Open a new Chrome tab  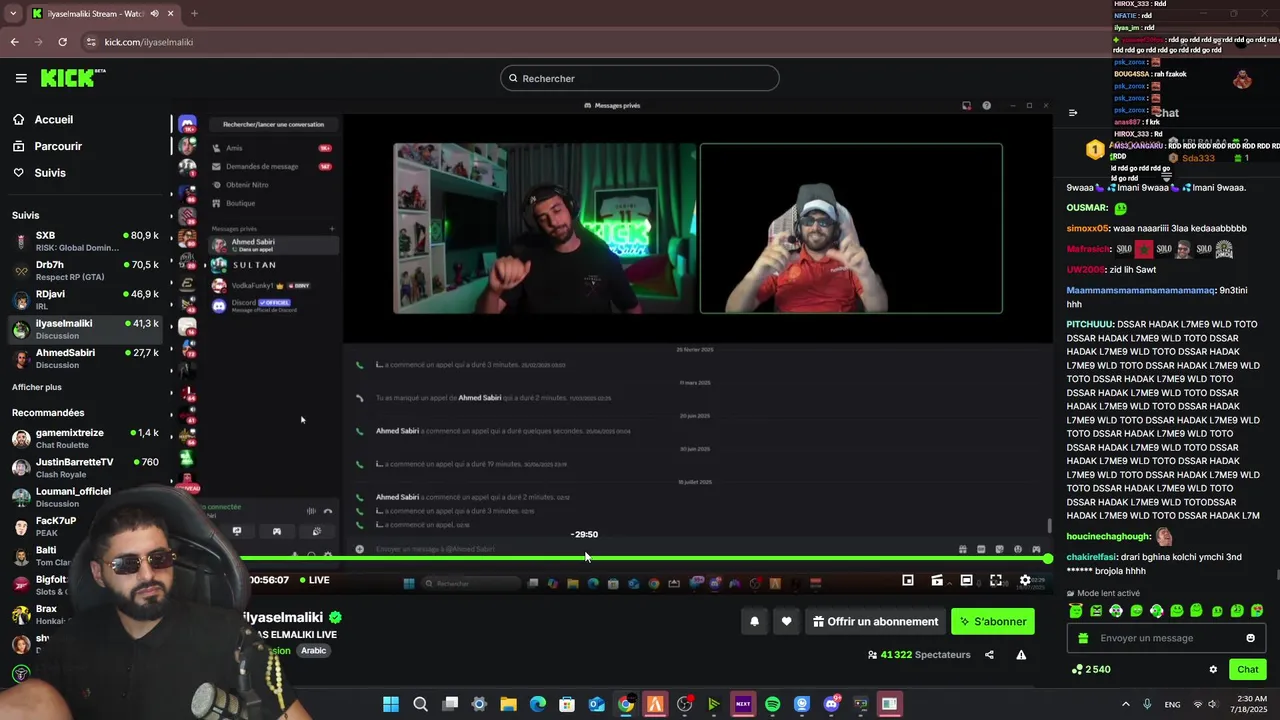(x=194, y=14)
